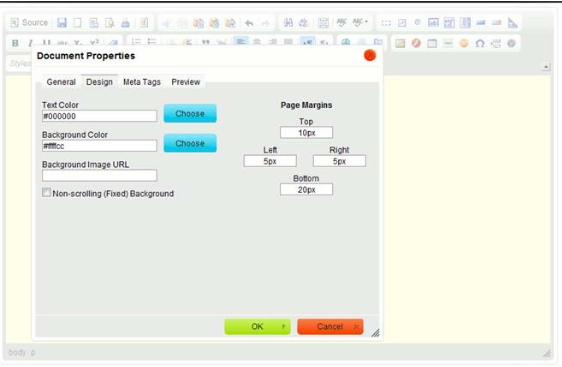Click the orange Cancel button
The image size is (562, 367).
(330, 327)
